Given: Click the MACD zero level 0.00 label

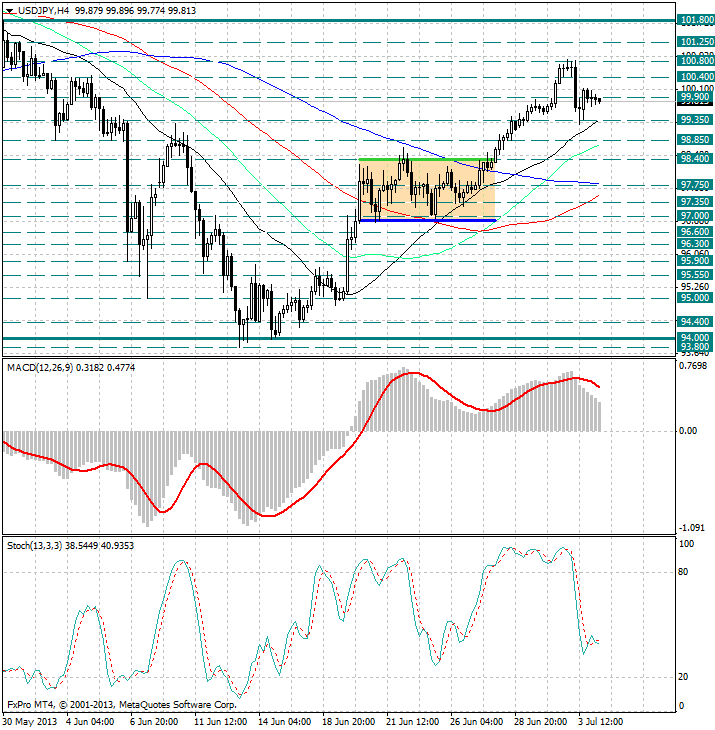Looking at the screenshot, I should click(688, 431).
